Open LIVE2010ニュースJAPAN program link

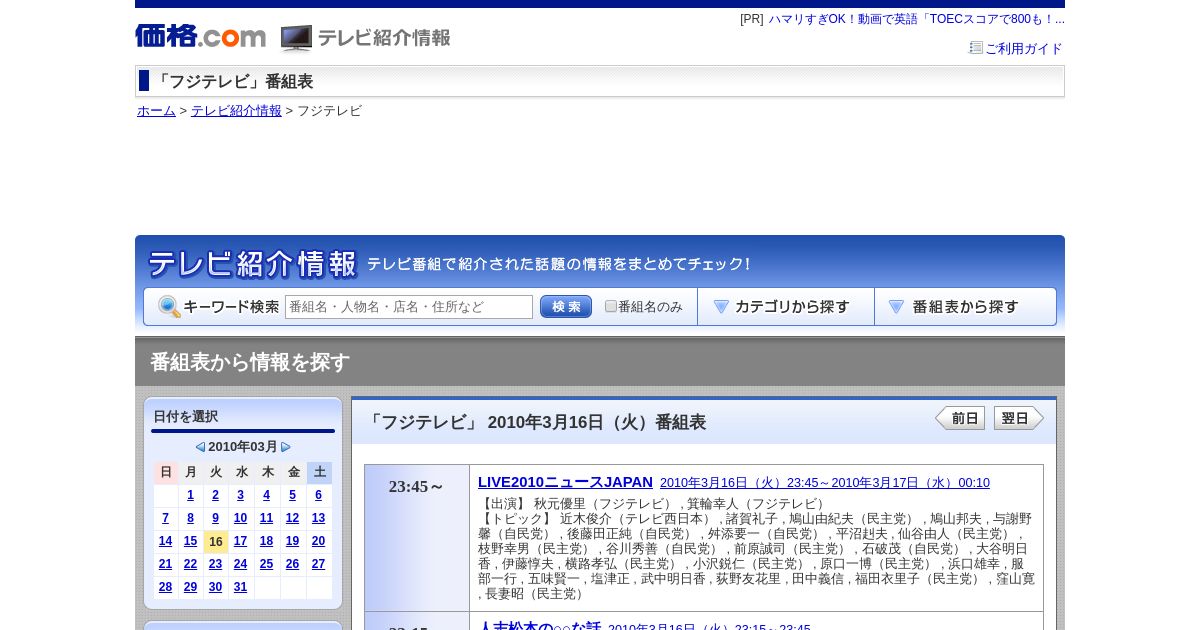tap(565, 482)
